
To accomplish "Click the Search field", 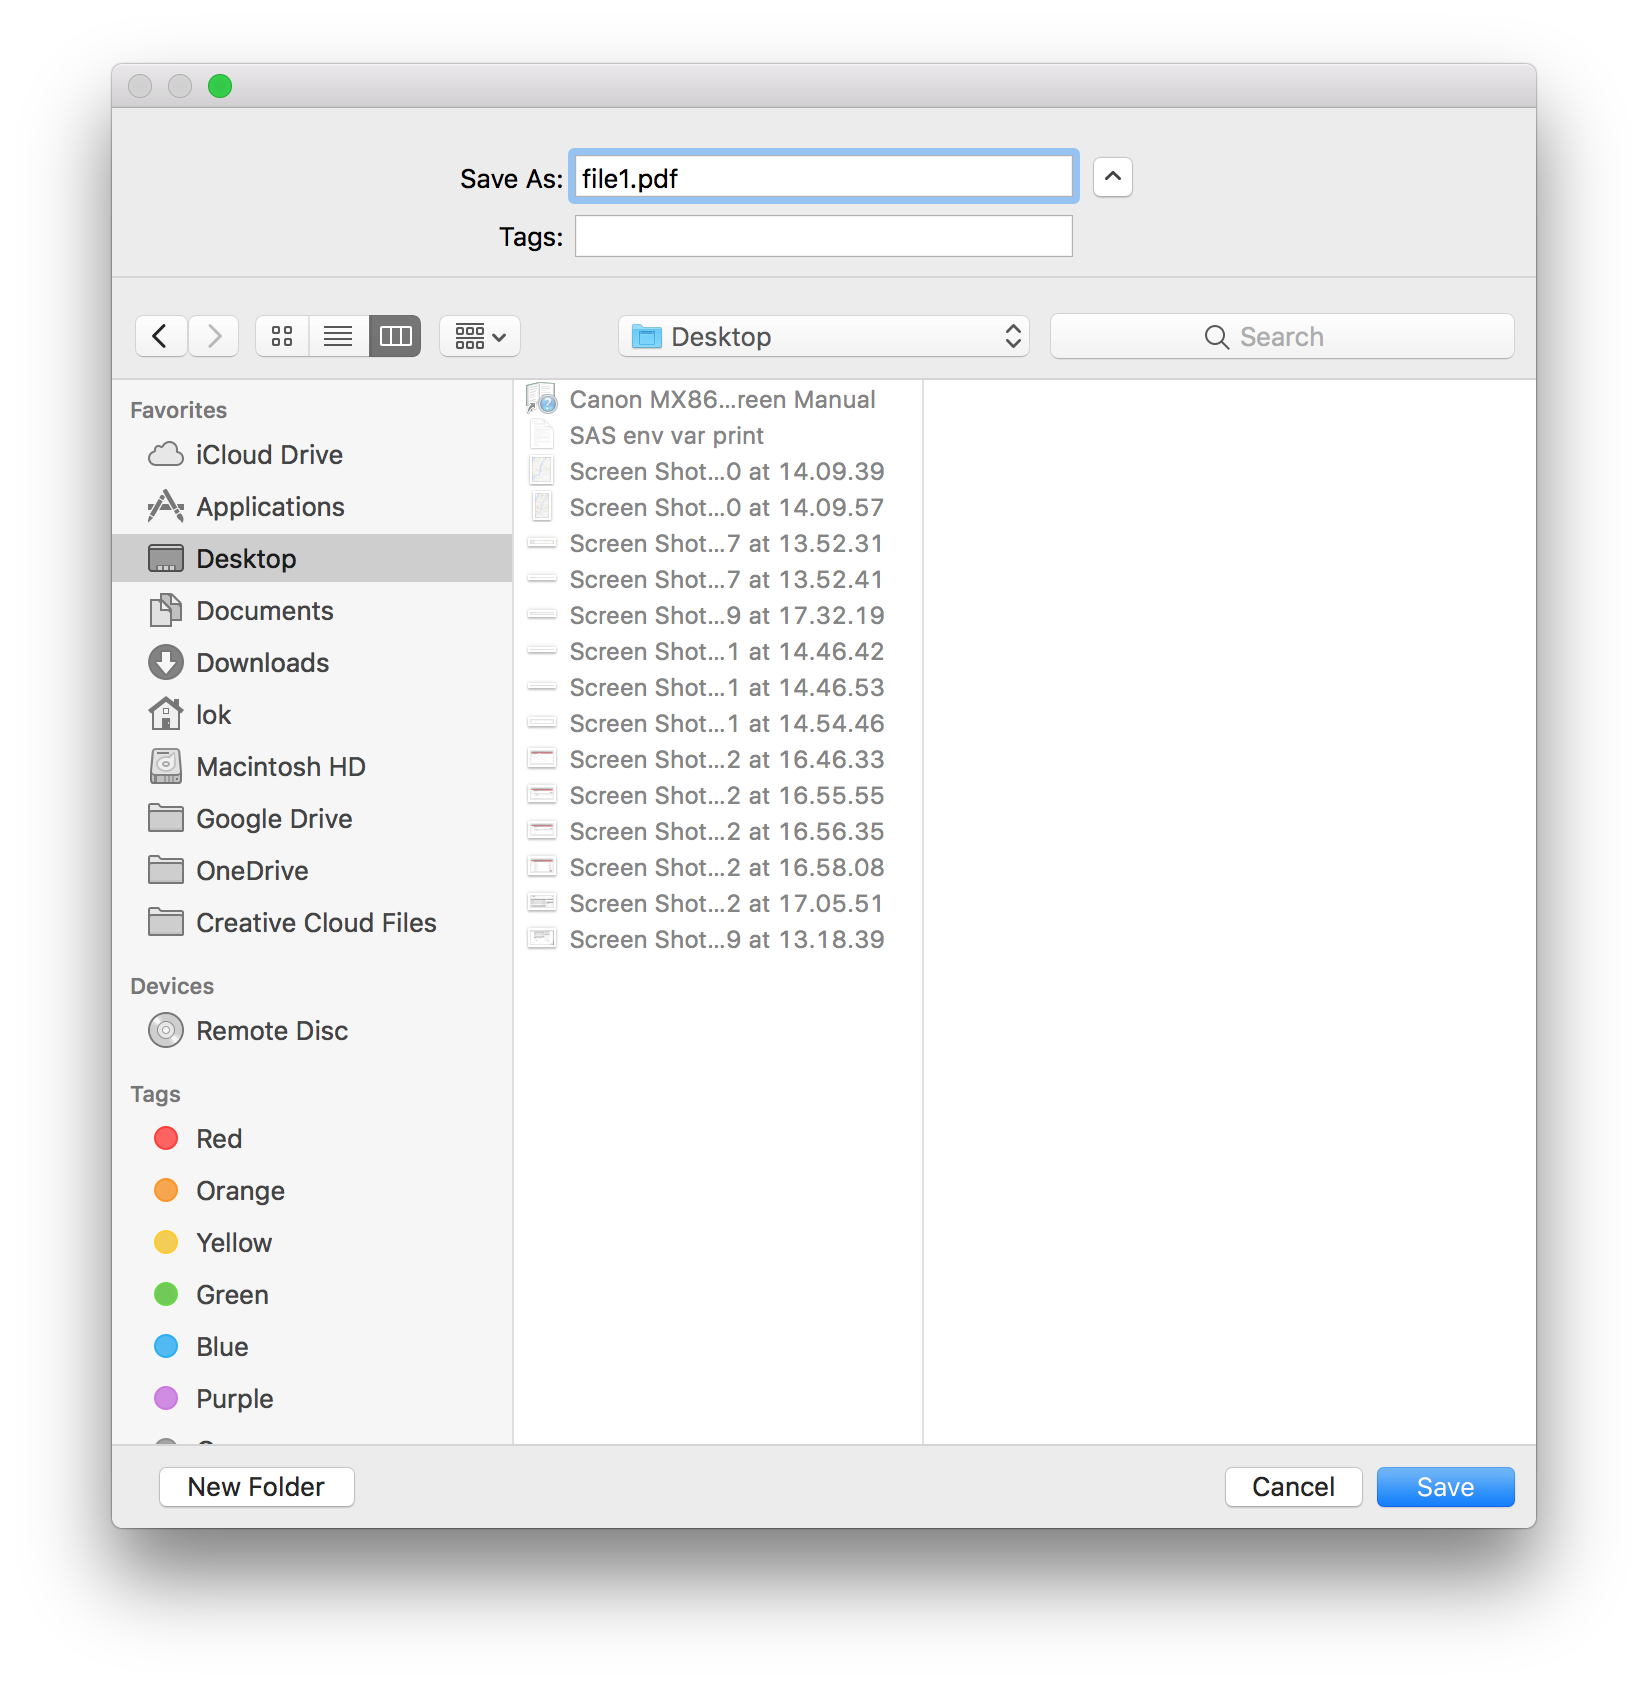I will click(1282, 336).
